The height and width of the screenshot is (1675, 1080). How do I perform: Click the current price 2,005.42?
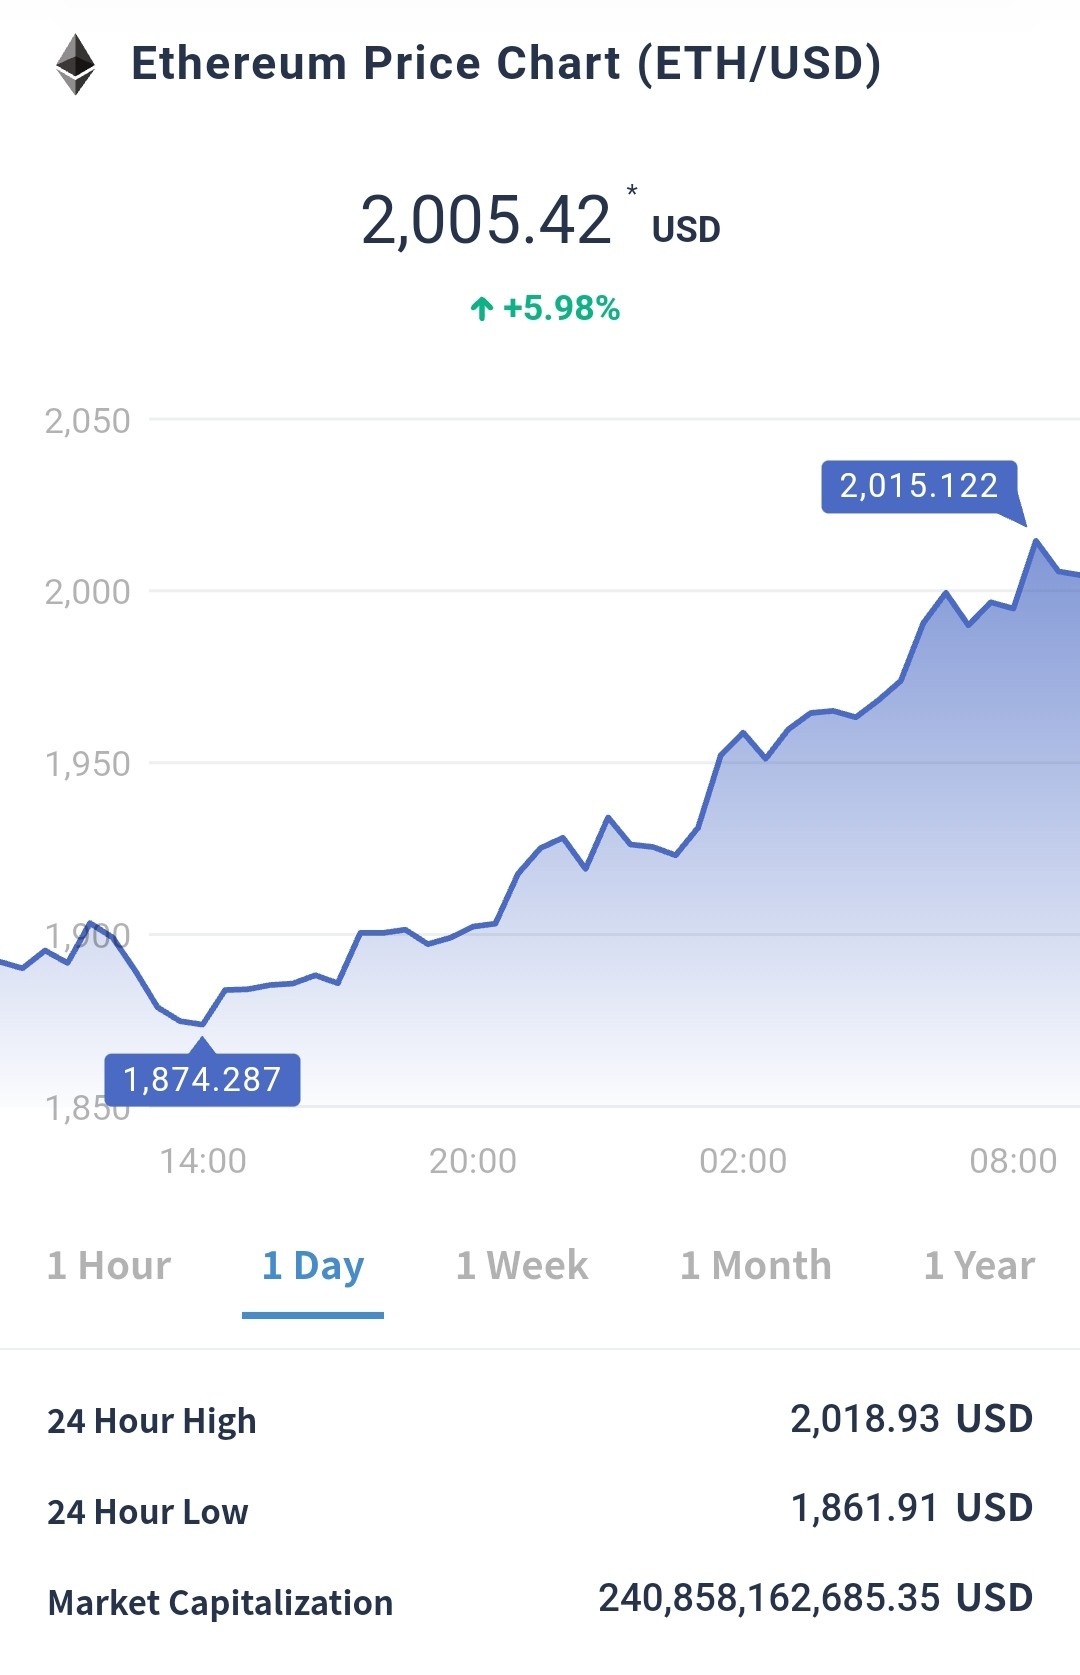tap(486, 220)
